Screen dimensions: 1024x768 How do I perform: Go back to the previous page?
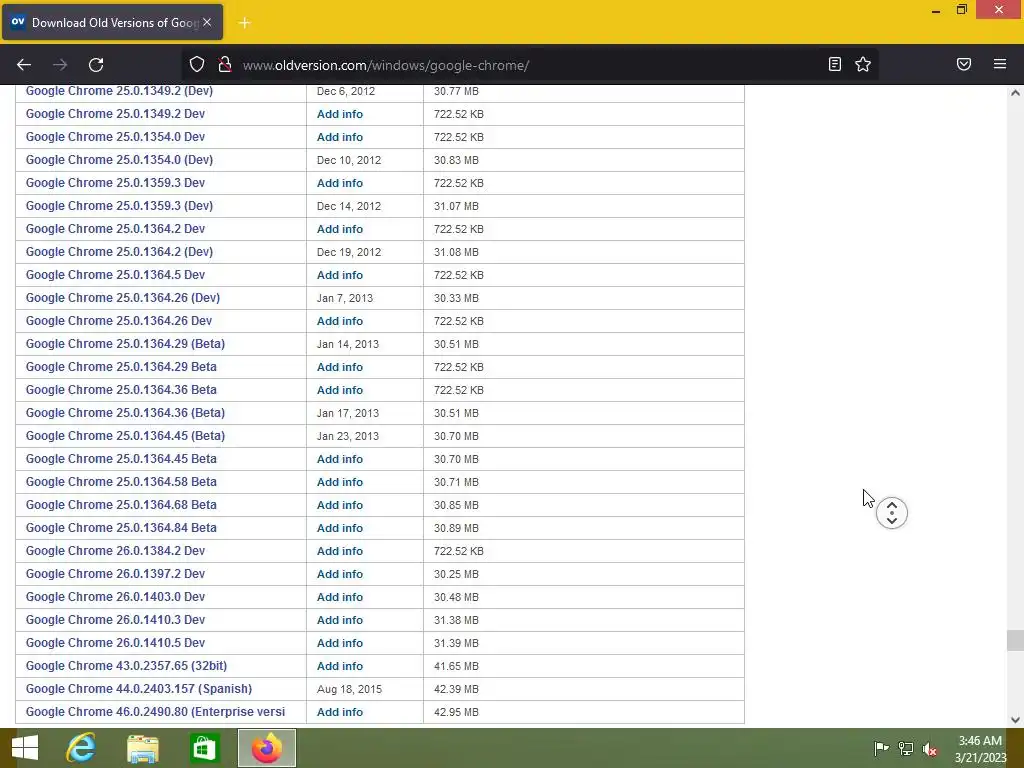(24, 65)
